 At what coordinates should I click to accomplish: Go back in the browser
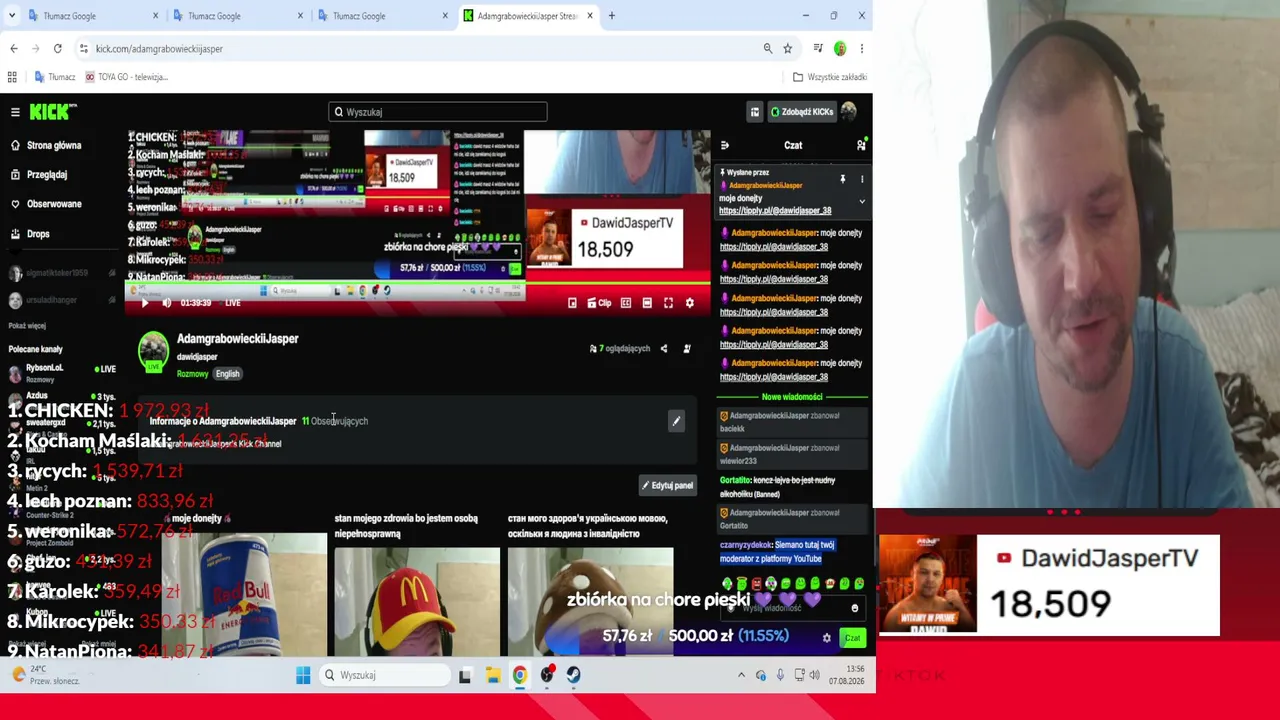coord(14,48)
